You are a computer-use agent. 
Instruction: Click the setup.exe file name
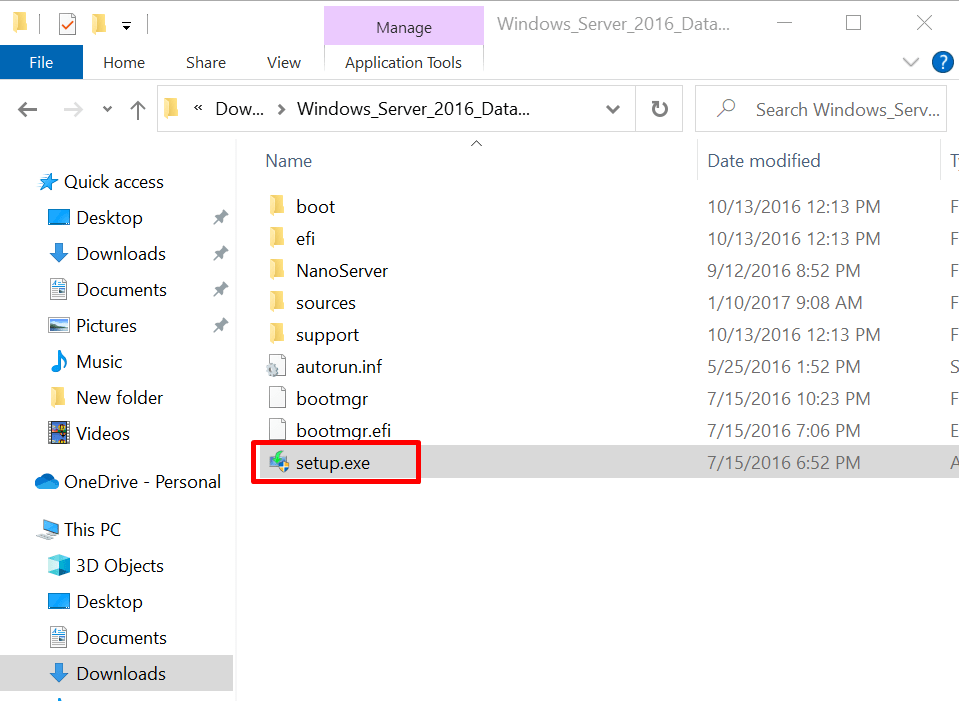(333, 463)
